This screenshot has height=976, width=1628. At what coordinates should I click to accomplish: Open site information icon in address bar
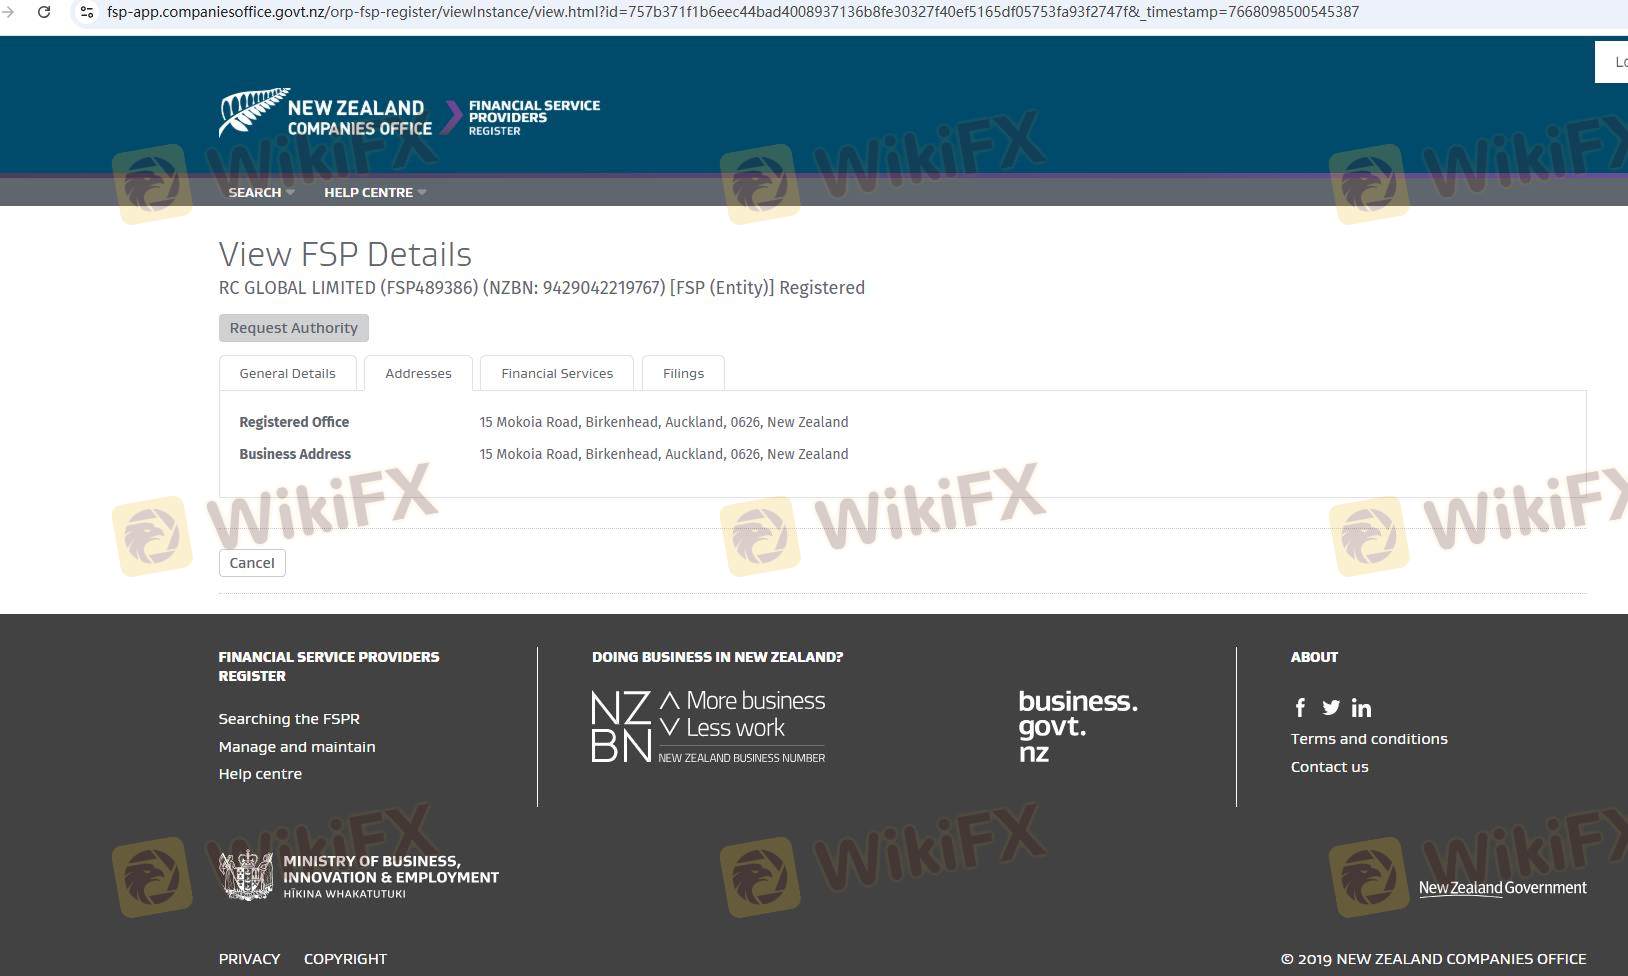(x=87, y=12)
